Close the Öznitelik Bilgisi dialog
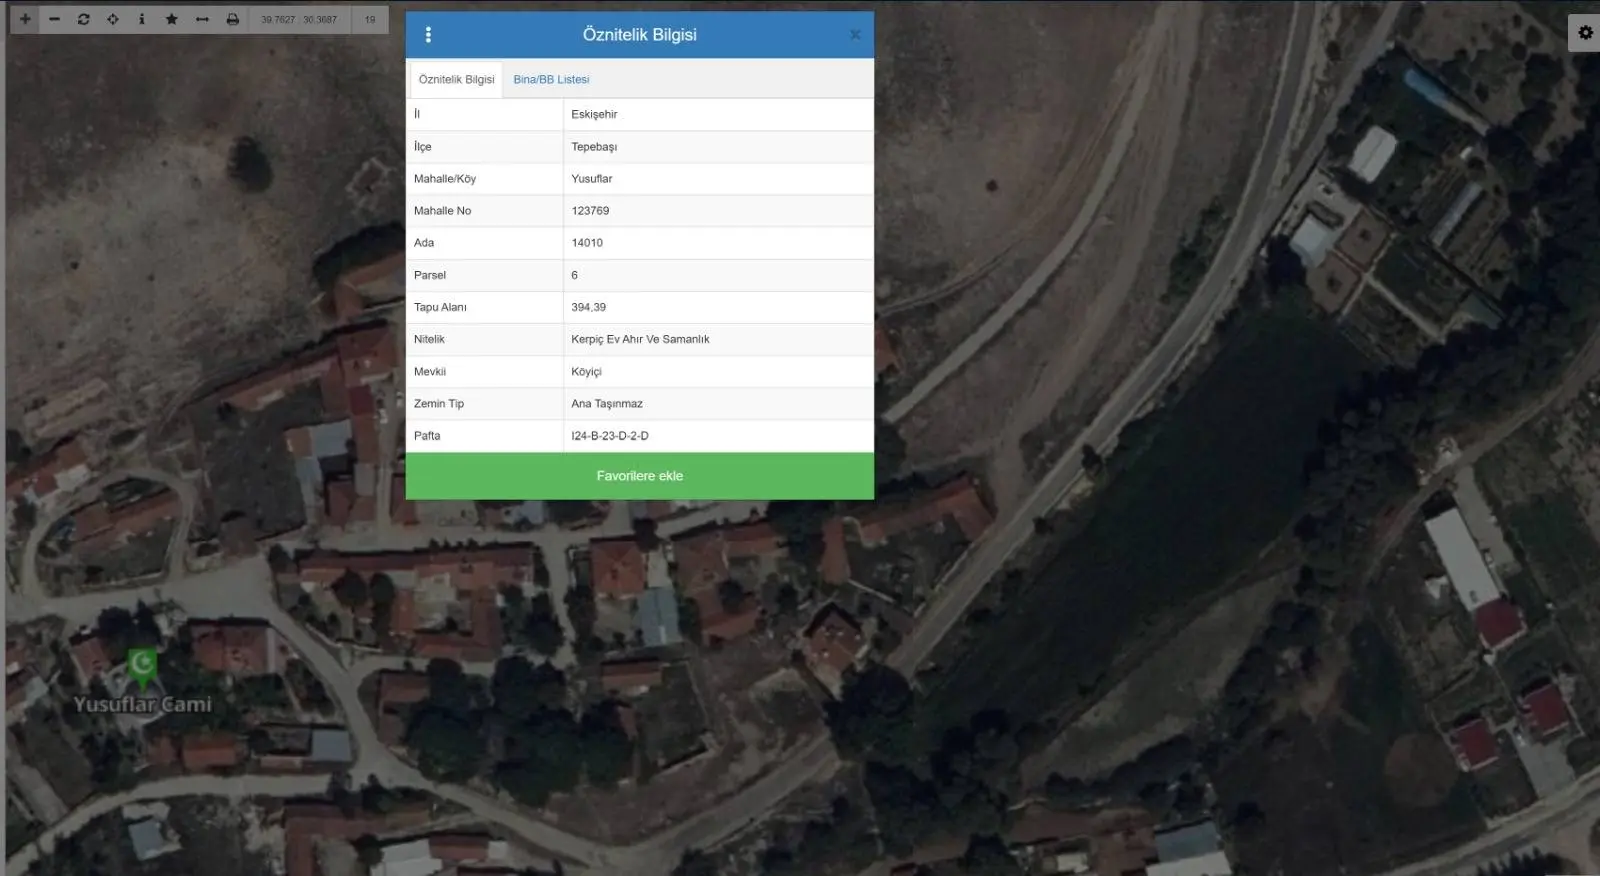This screenshot has height=876, width=1600. pos(855,35)
